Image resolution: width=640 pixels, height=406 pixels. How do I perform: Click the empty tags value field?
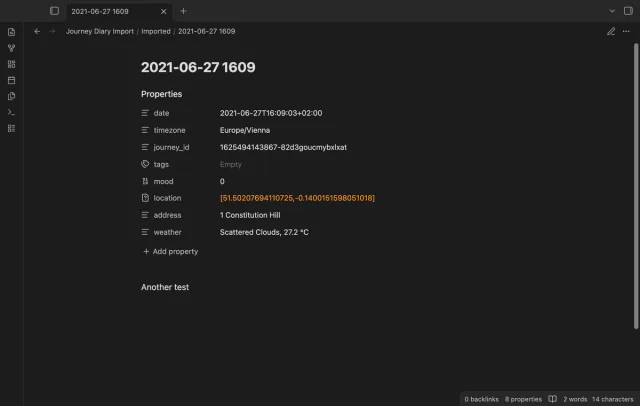pyautogui.click(x=297, y=164)
